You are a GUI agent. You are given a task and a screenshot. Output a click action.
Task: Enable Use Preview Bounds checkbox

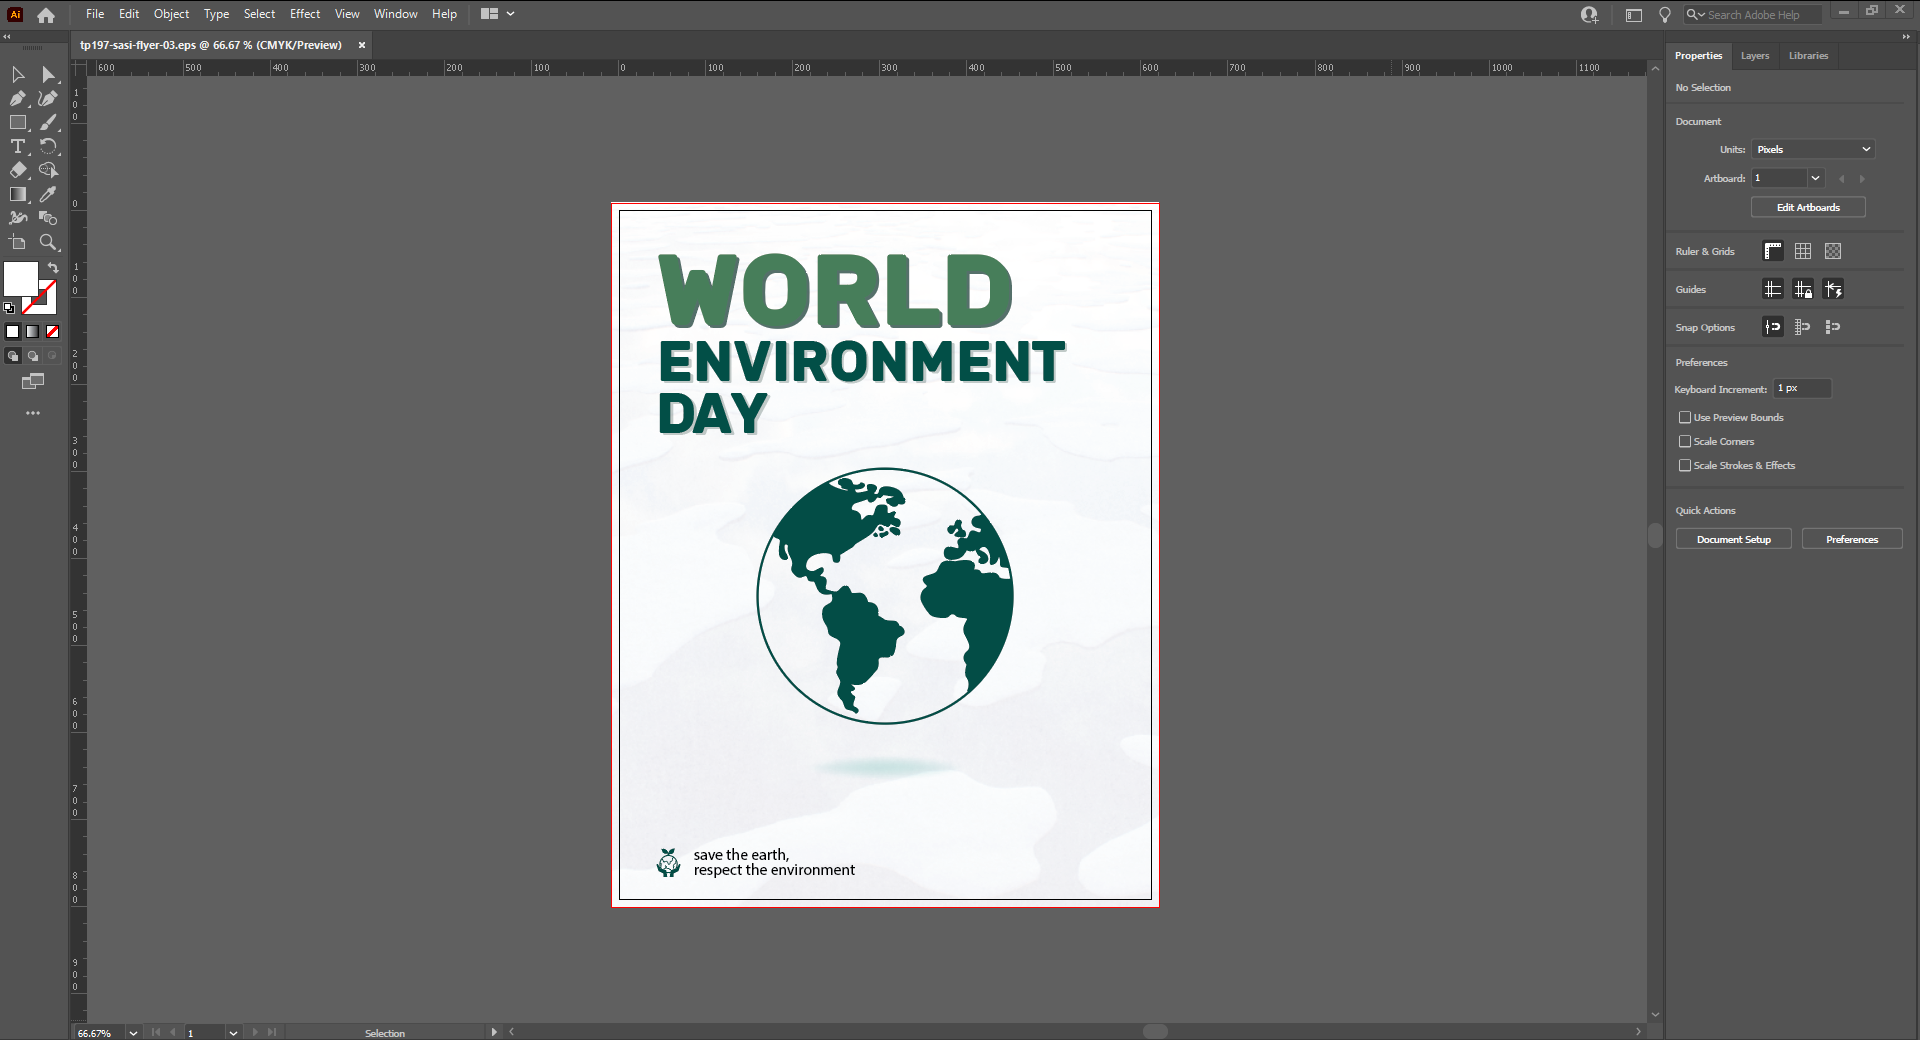click(1685, 417)
